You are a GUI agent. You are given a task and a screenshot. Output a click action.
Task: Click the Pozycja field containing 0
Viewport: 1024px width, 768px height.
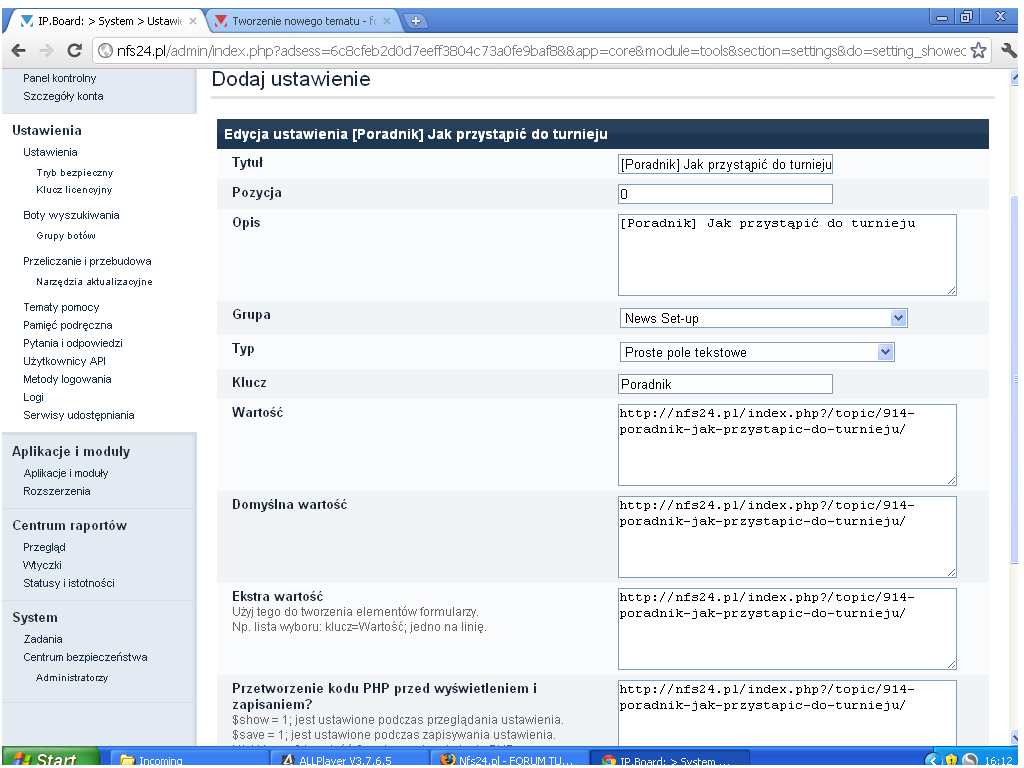(x=725, y=194)
